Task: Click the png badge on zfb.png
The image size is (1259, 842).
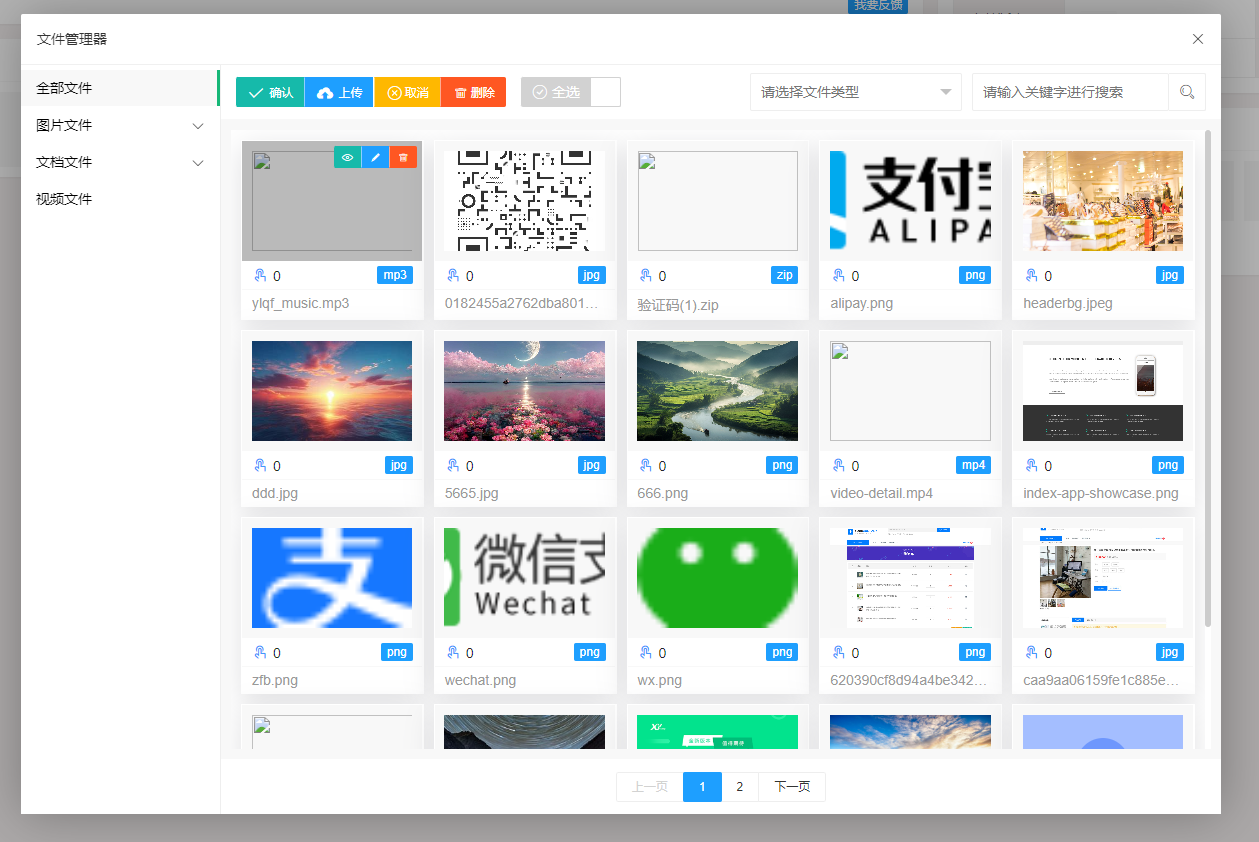Action: (x=397, y=652)
